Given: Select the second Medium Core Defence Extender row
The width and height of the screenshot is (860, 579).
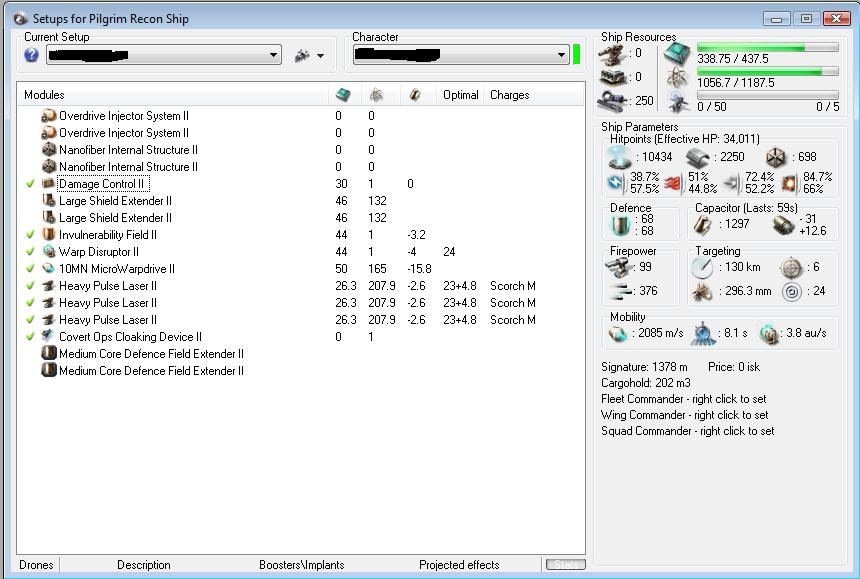Looking at the screenshot, I should tap(301, 371).
